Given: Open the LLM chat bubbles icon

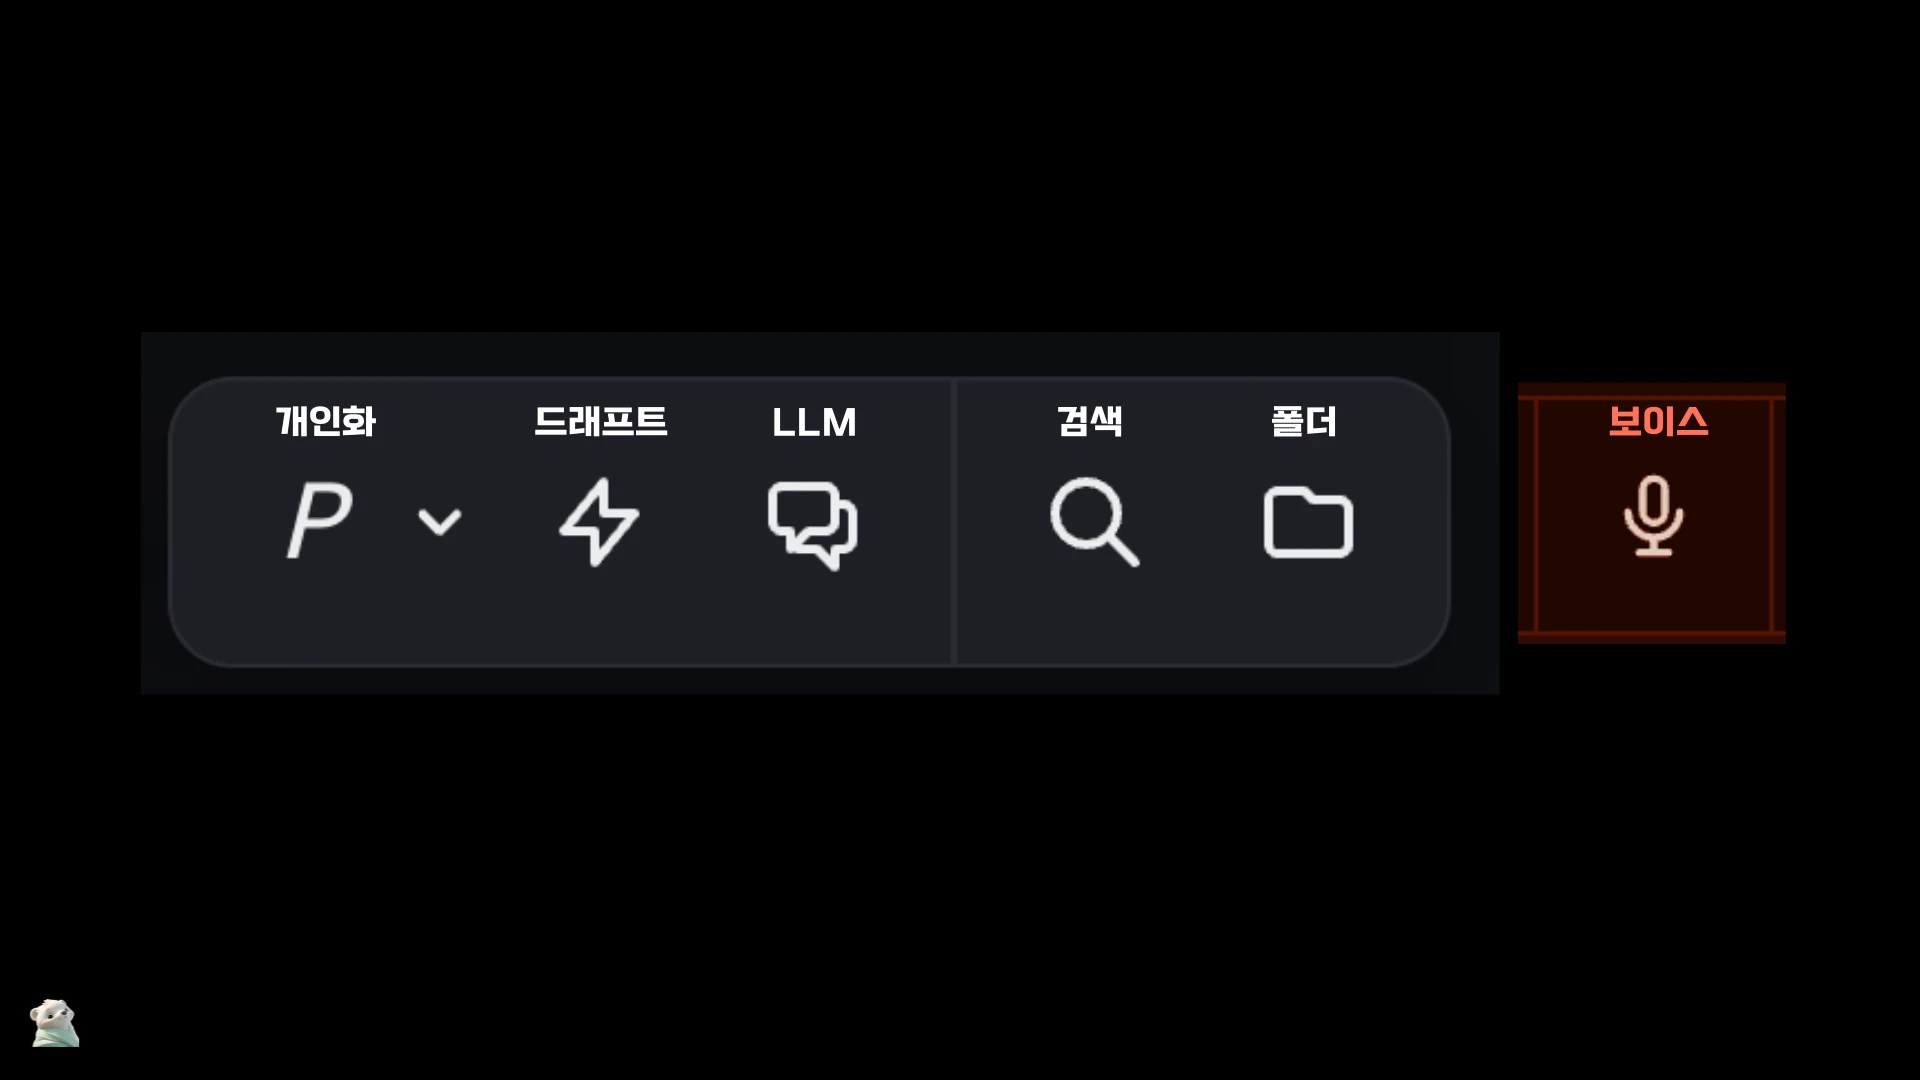Looking at the screenshot, I should (812, 526).
